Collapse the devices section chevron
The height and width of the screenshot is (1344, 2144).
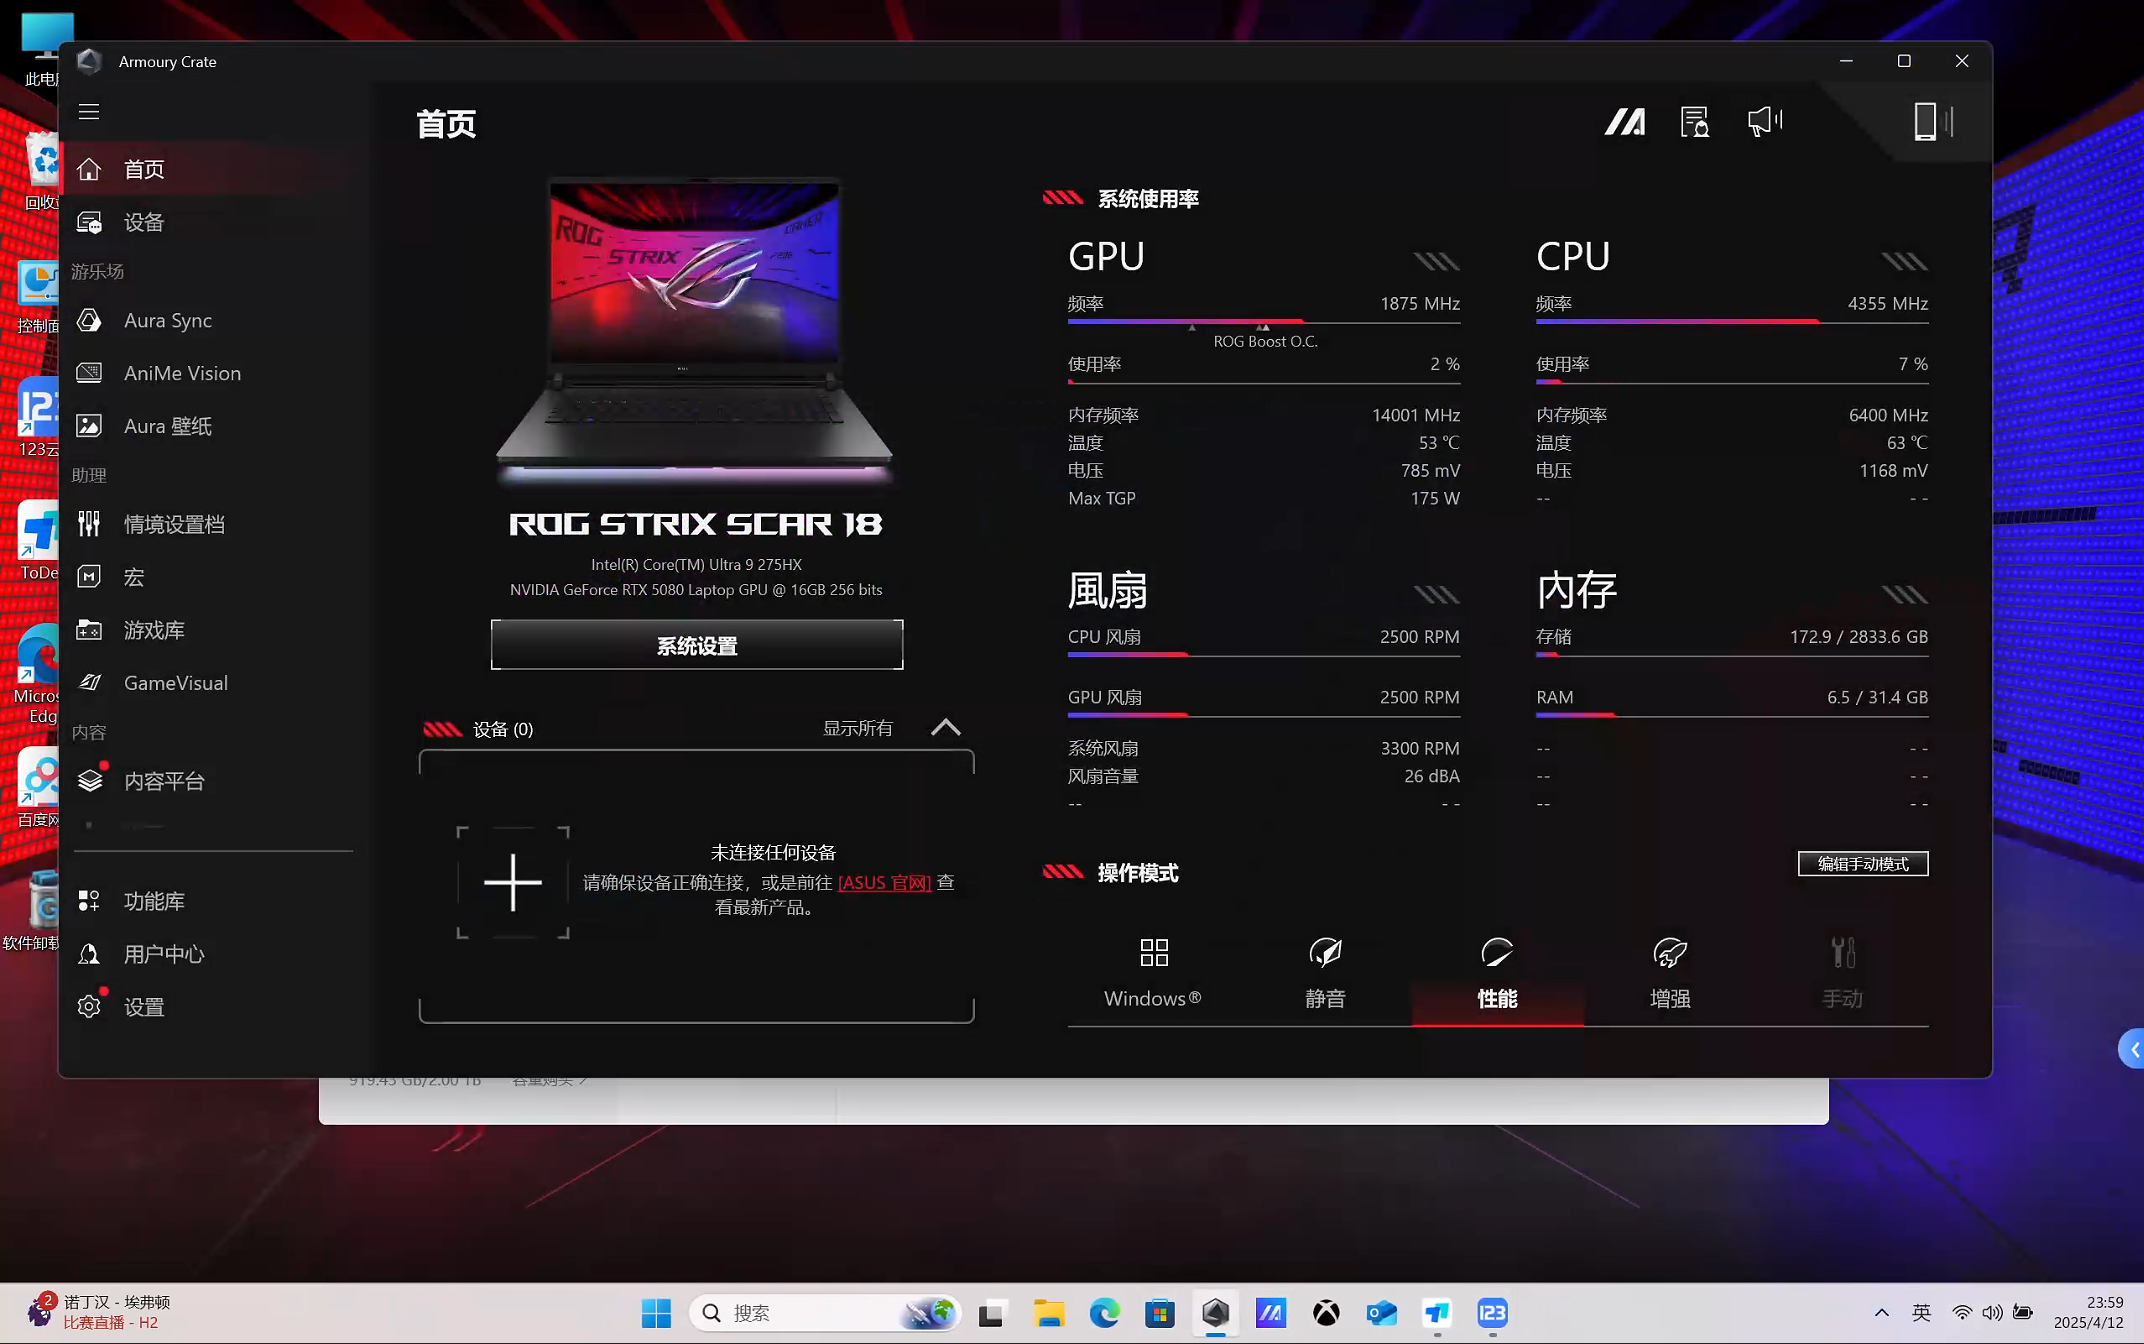945,728
